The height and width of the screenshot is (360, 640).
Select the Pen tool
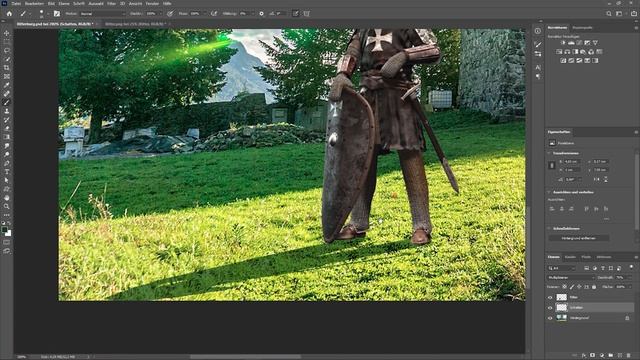tap(7, 163)
